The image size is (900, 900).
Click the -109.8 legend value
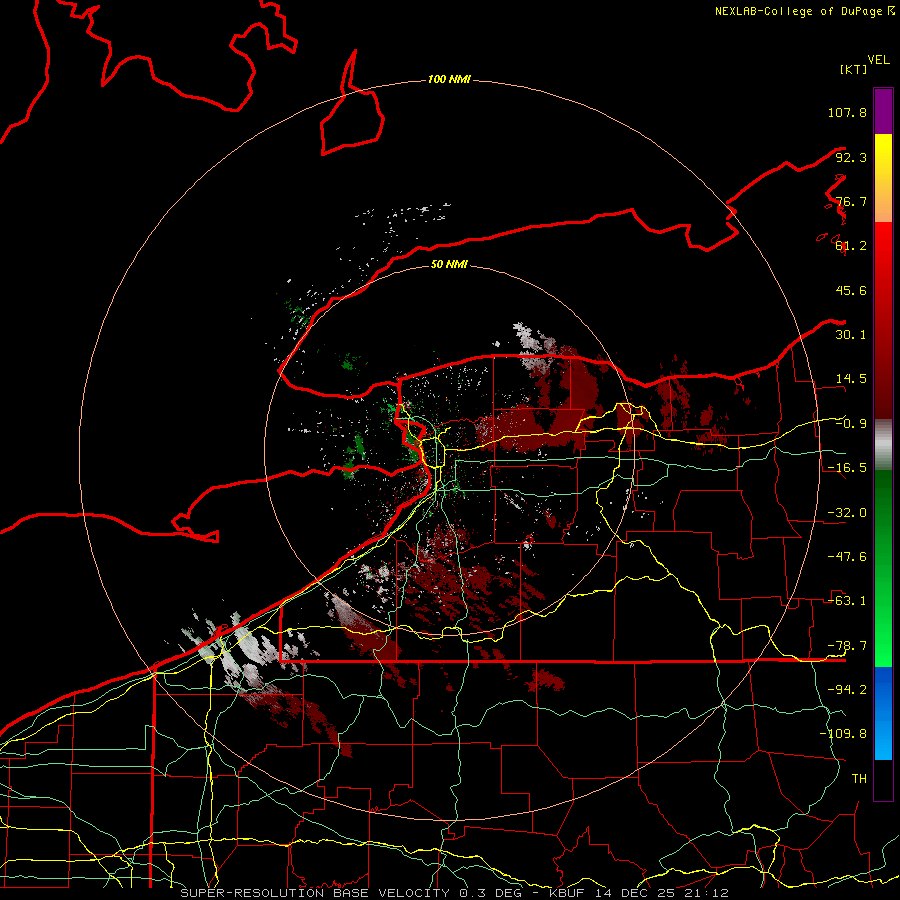[x=843, y=734]
